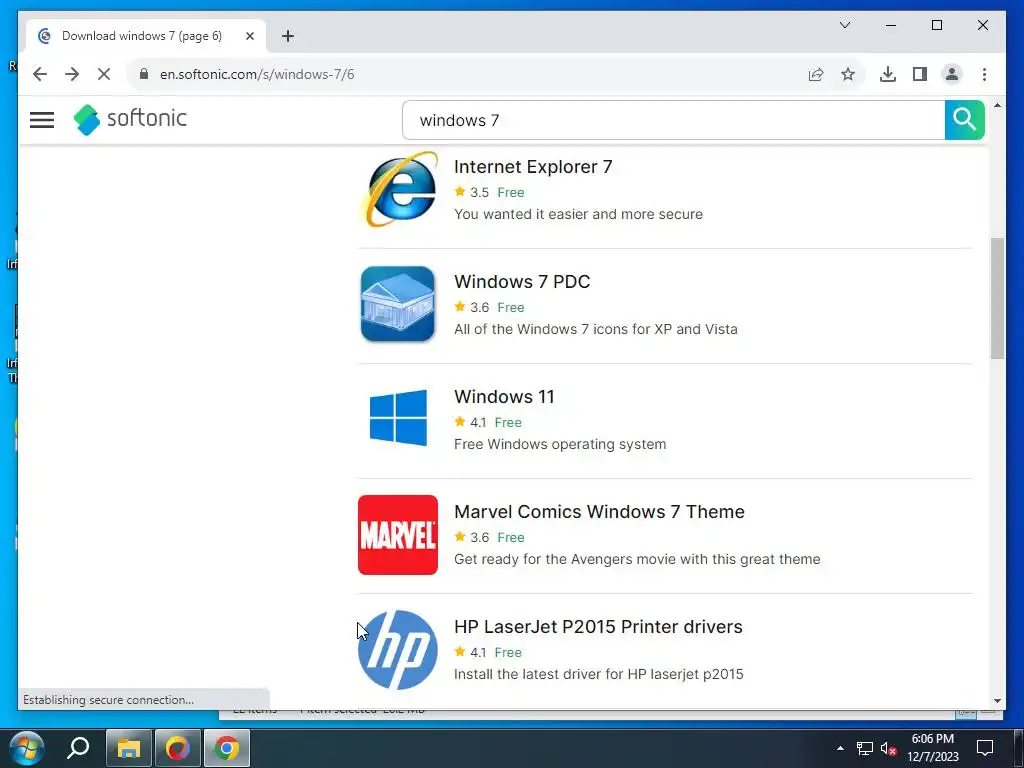Open the Firefox taskbar icon
This screenshot has height=768, width=1024.
tap(178, 748)
